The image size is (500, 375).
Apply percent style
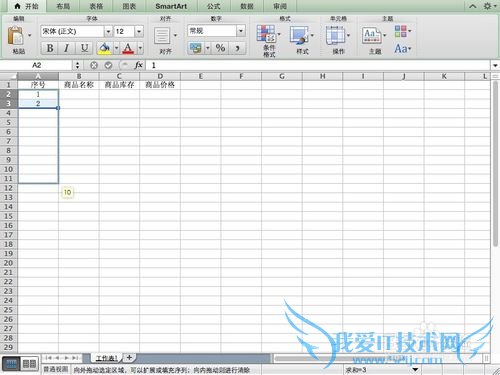coord(220,48)
